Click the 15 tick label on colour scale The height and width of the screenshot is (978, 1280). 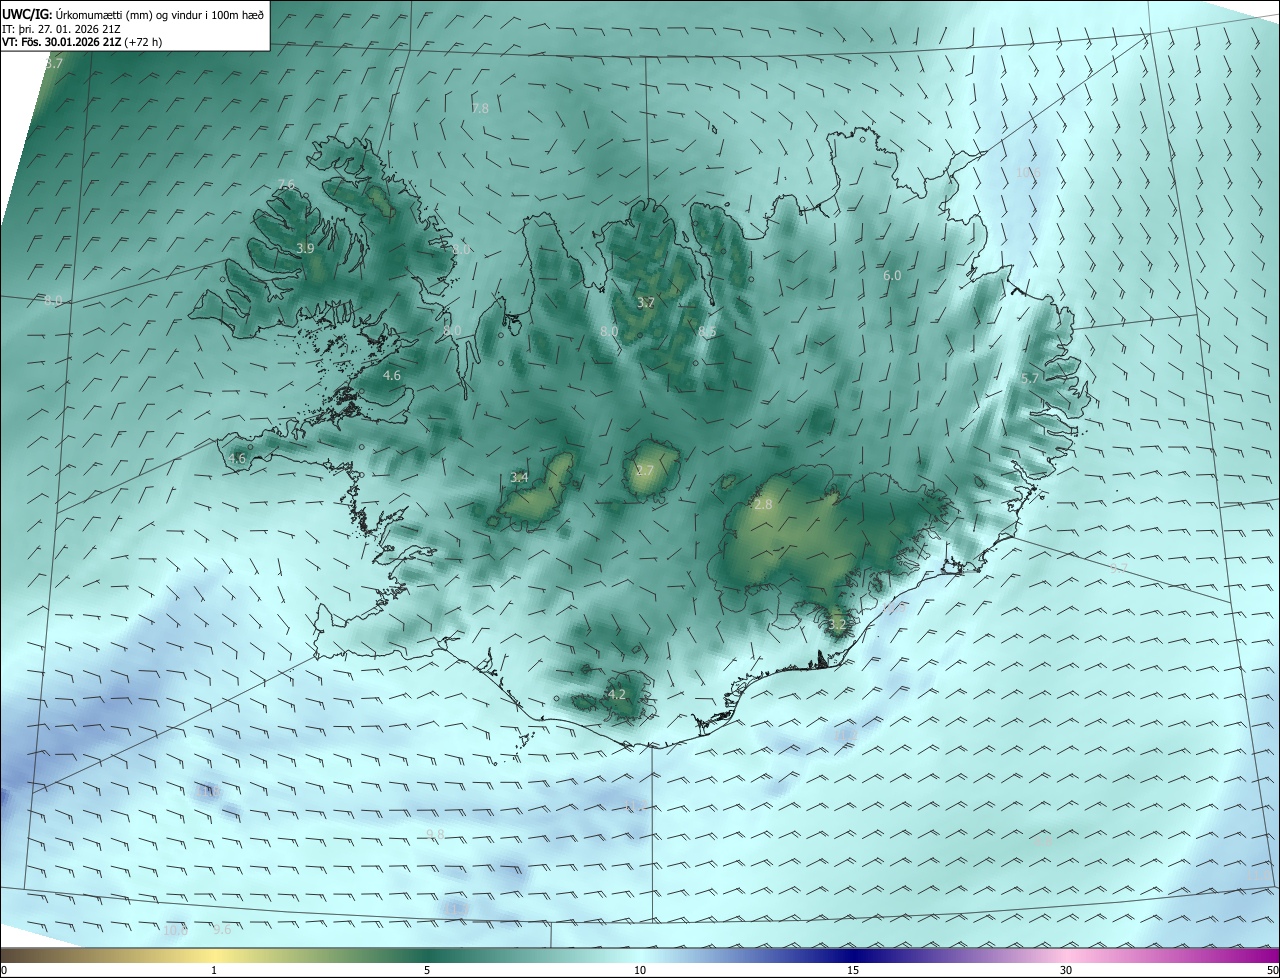853,971
